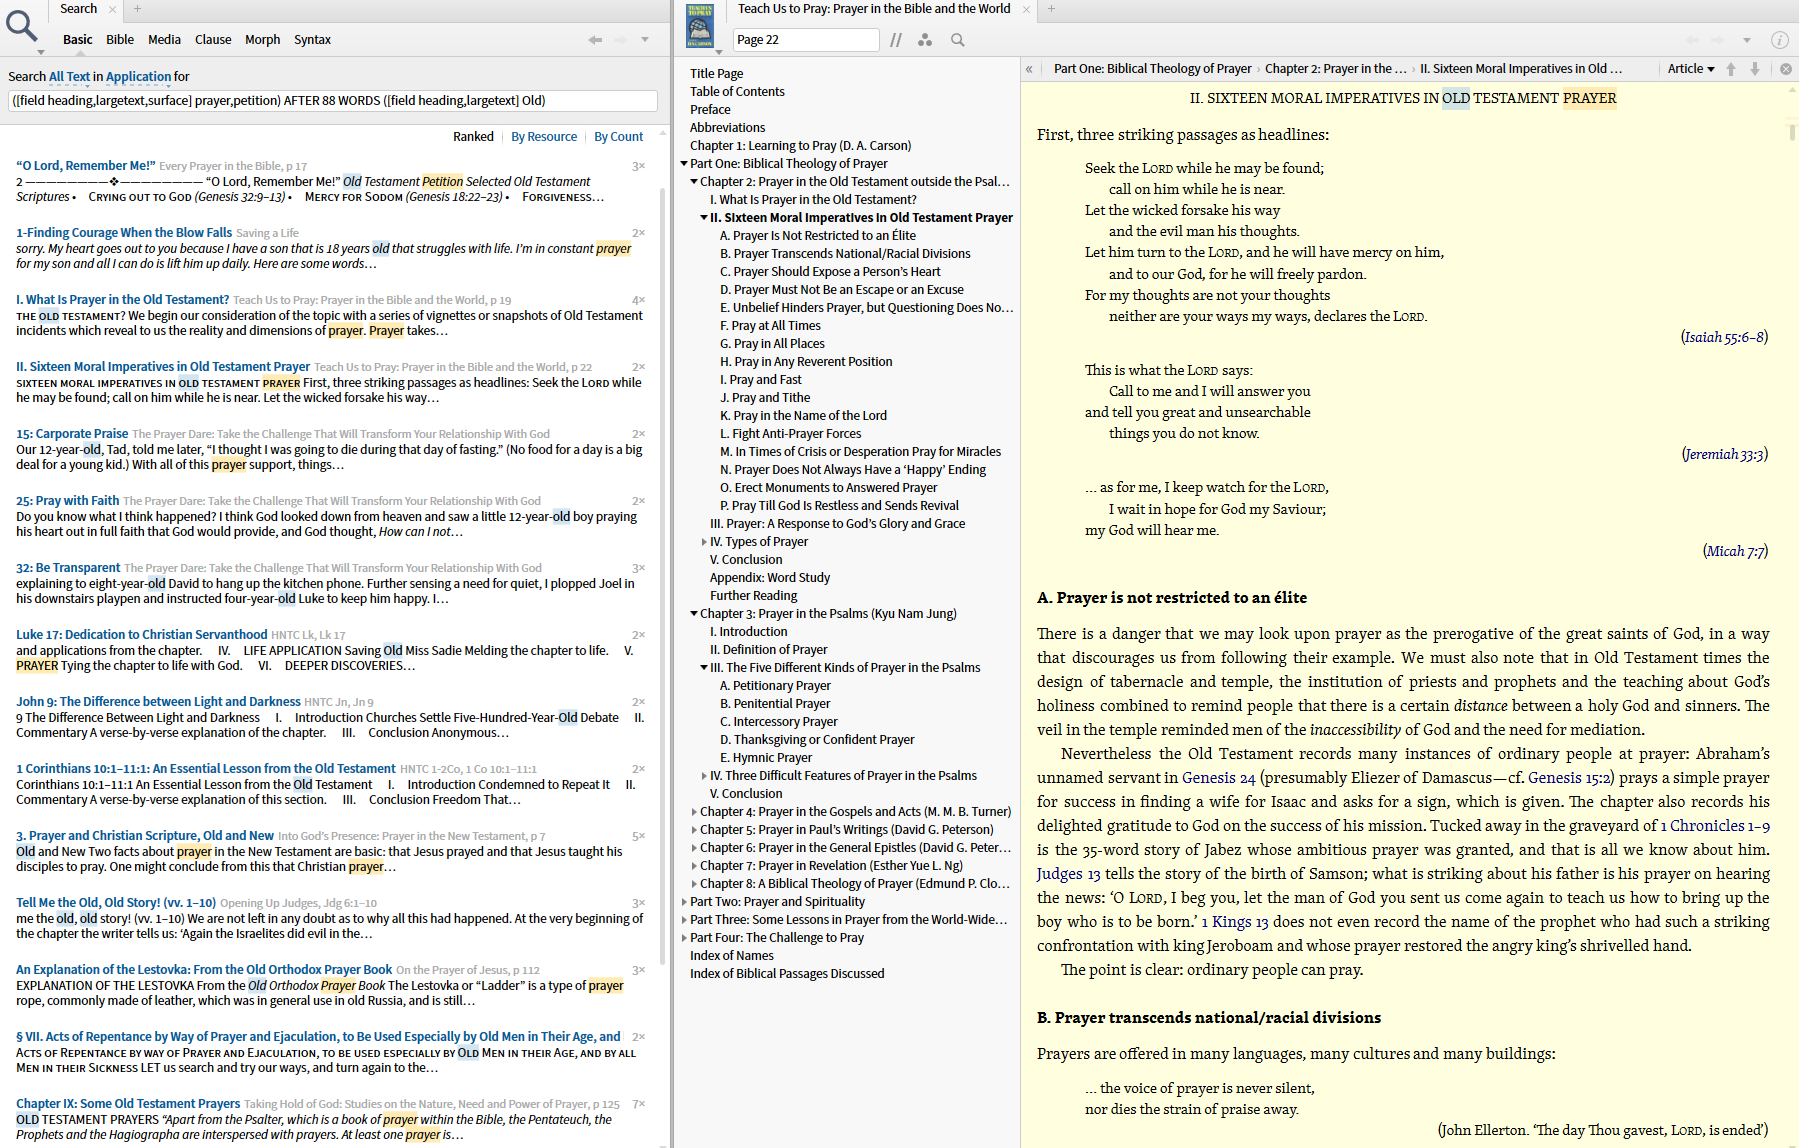Click the inline search magnifier in book panel
The height and width of the screenshot is (1148, 1799).
tap(958, 40)
